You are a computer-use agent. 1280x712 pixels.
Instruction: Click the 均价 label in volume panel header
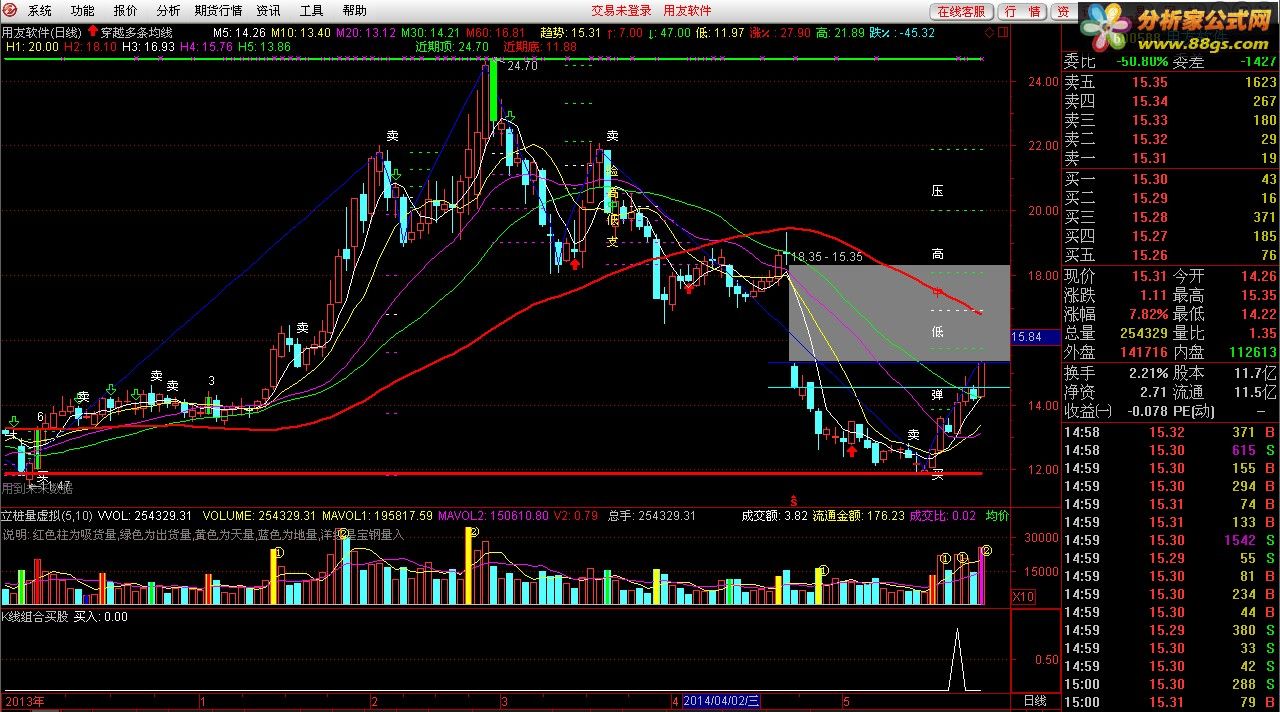click(x=997, y=516)
